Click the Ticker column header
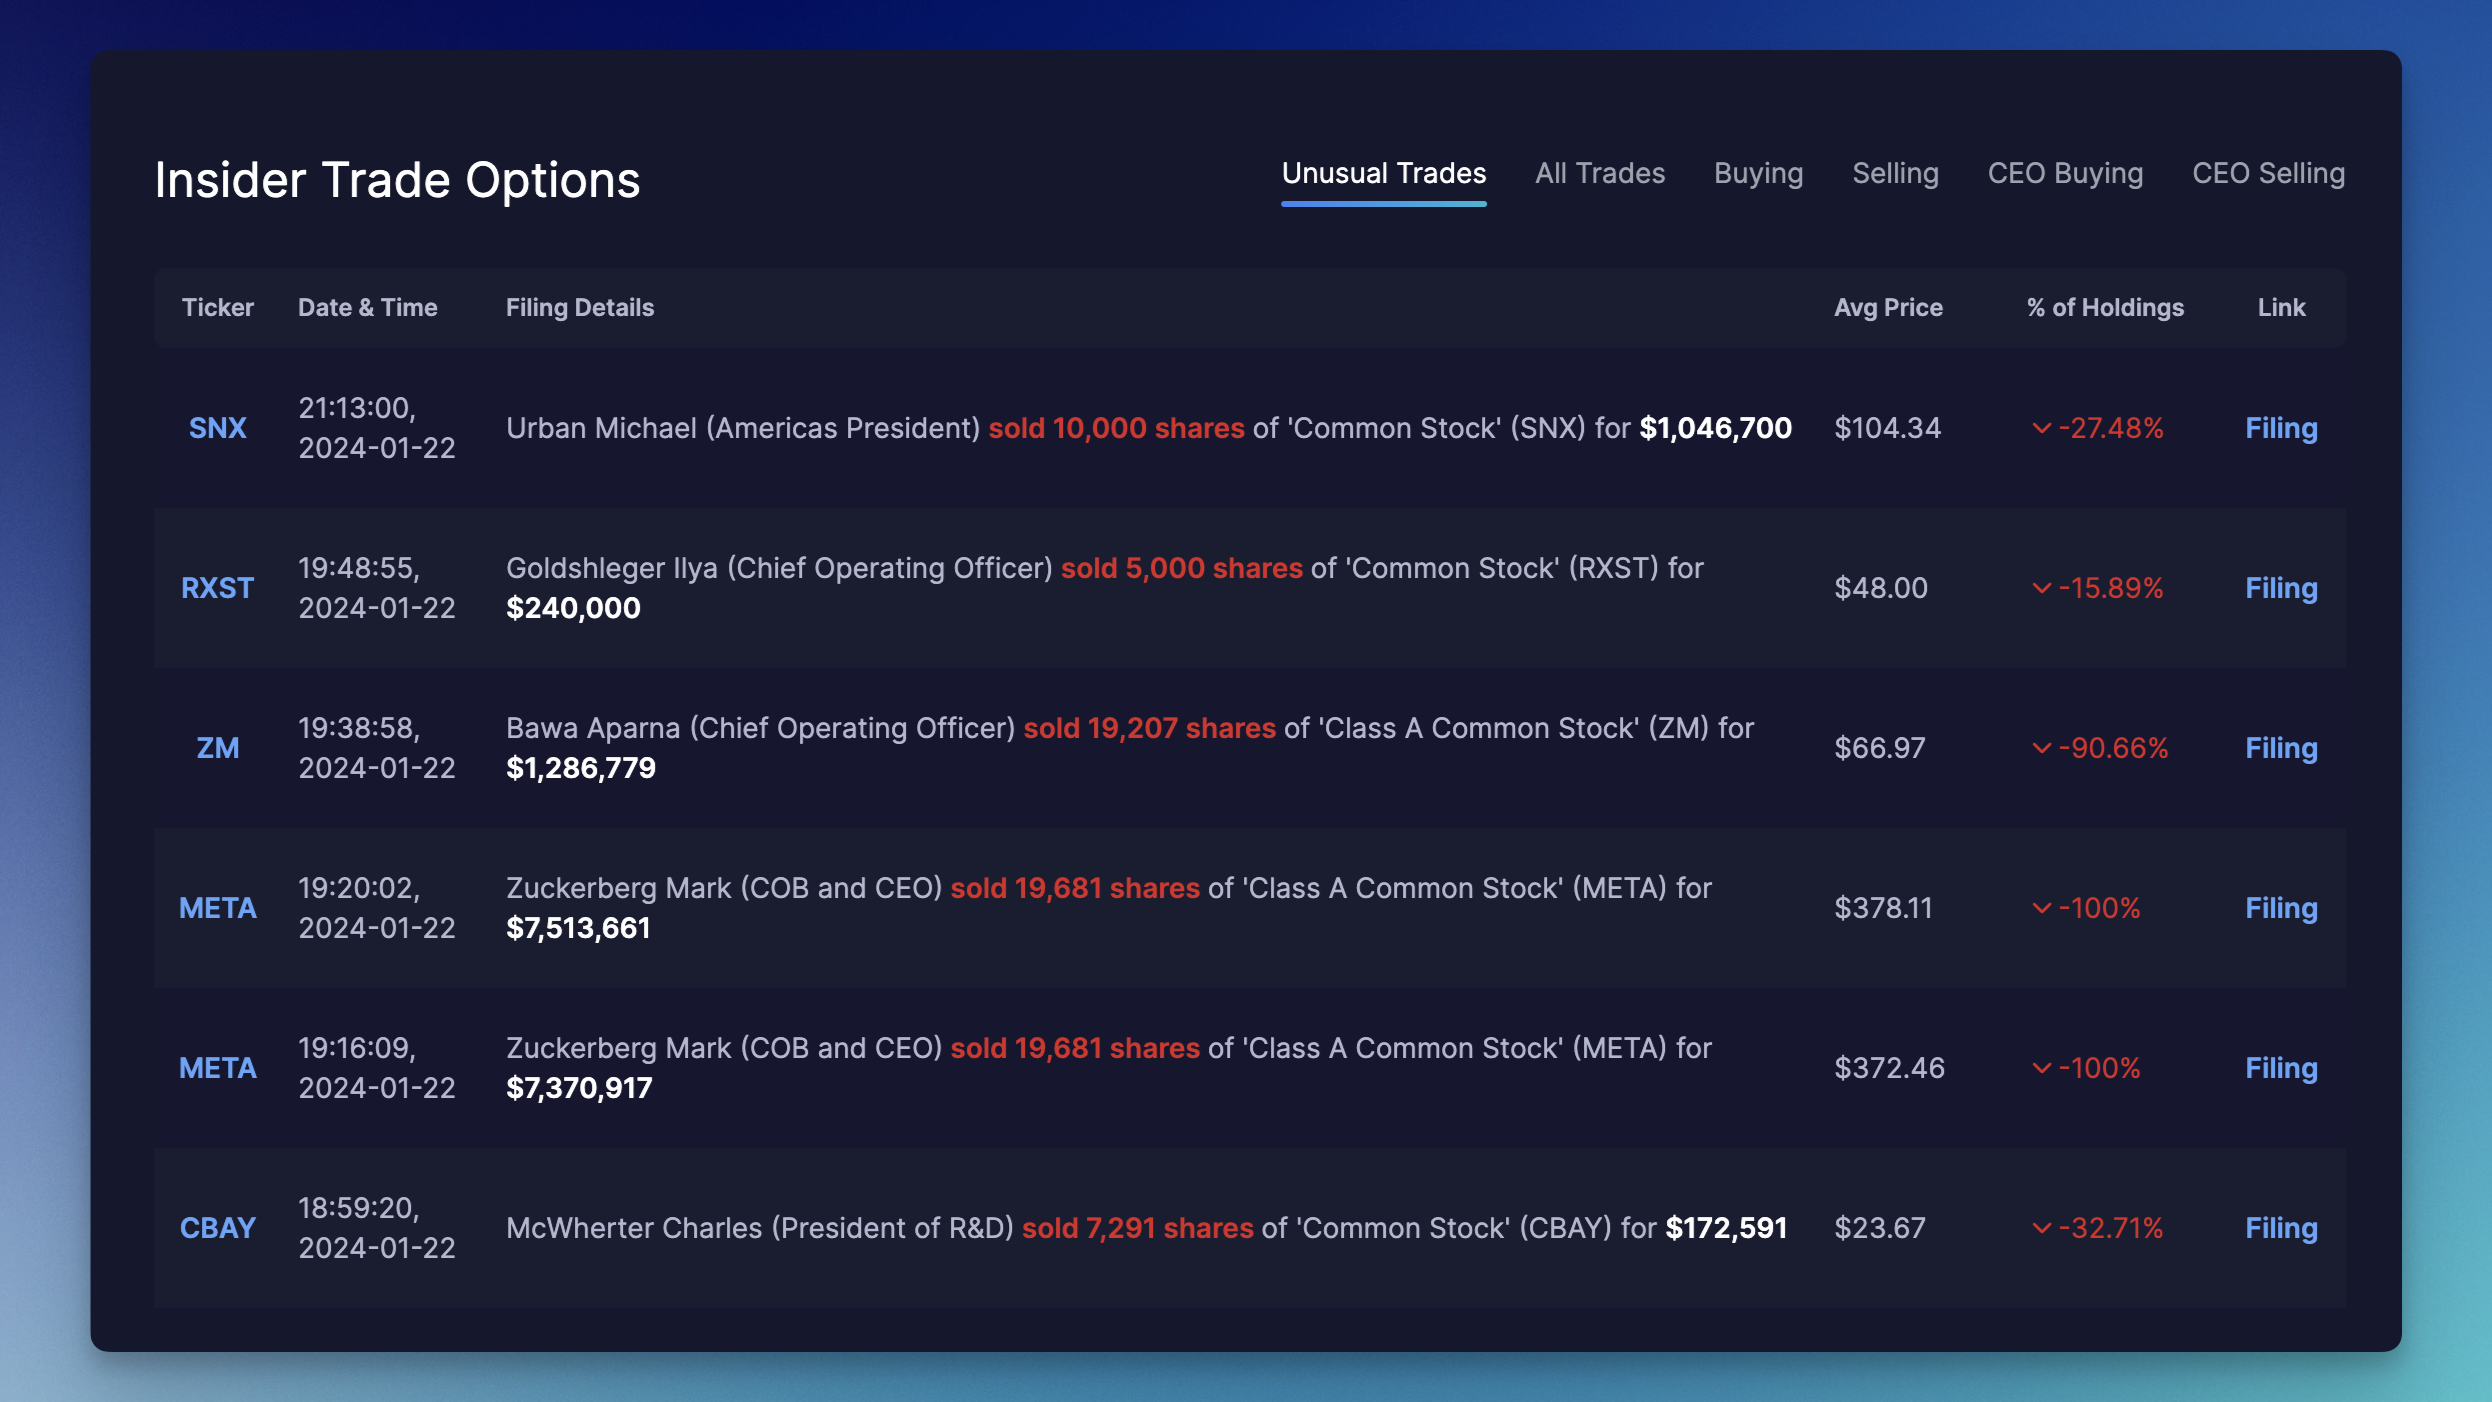 tap(217, 307)
